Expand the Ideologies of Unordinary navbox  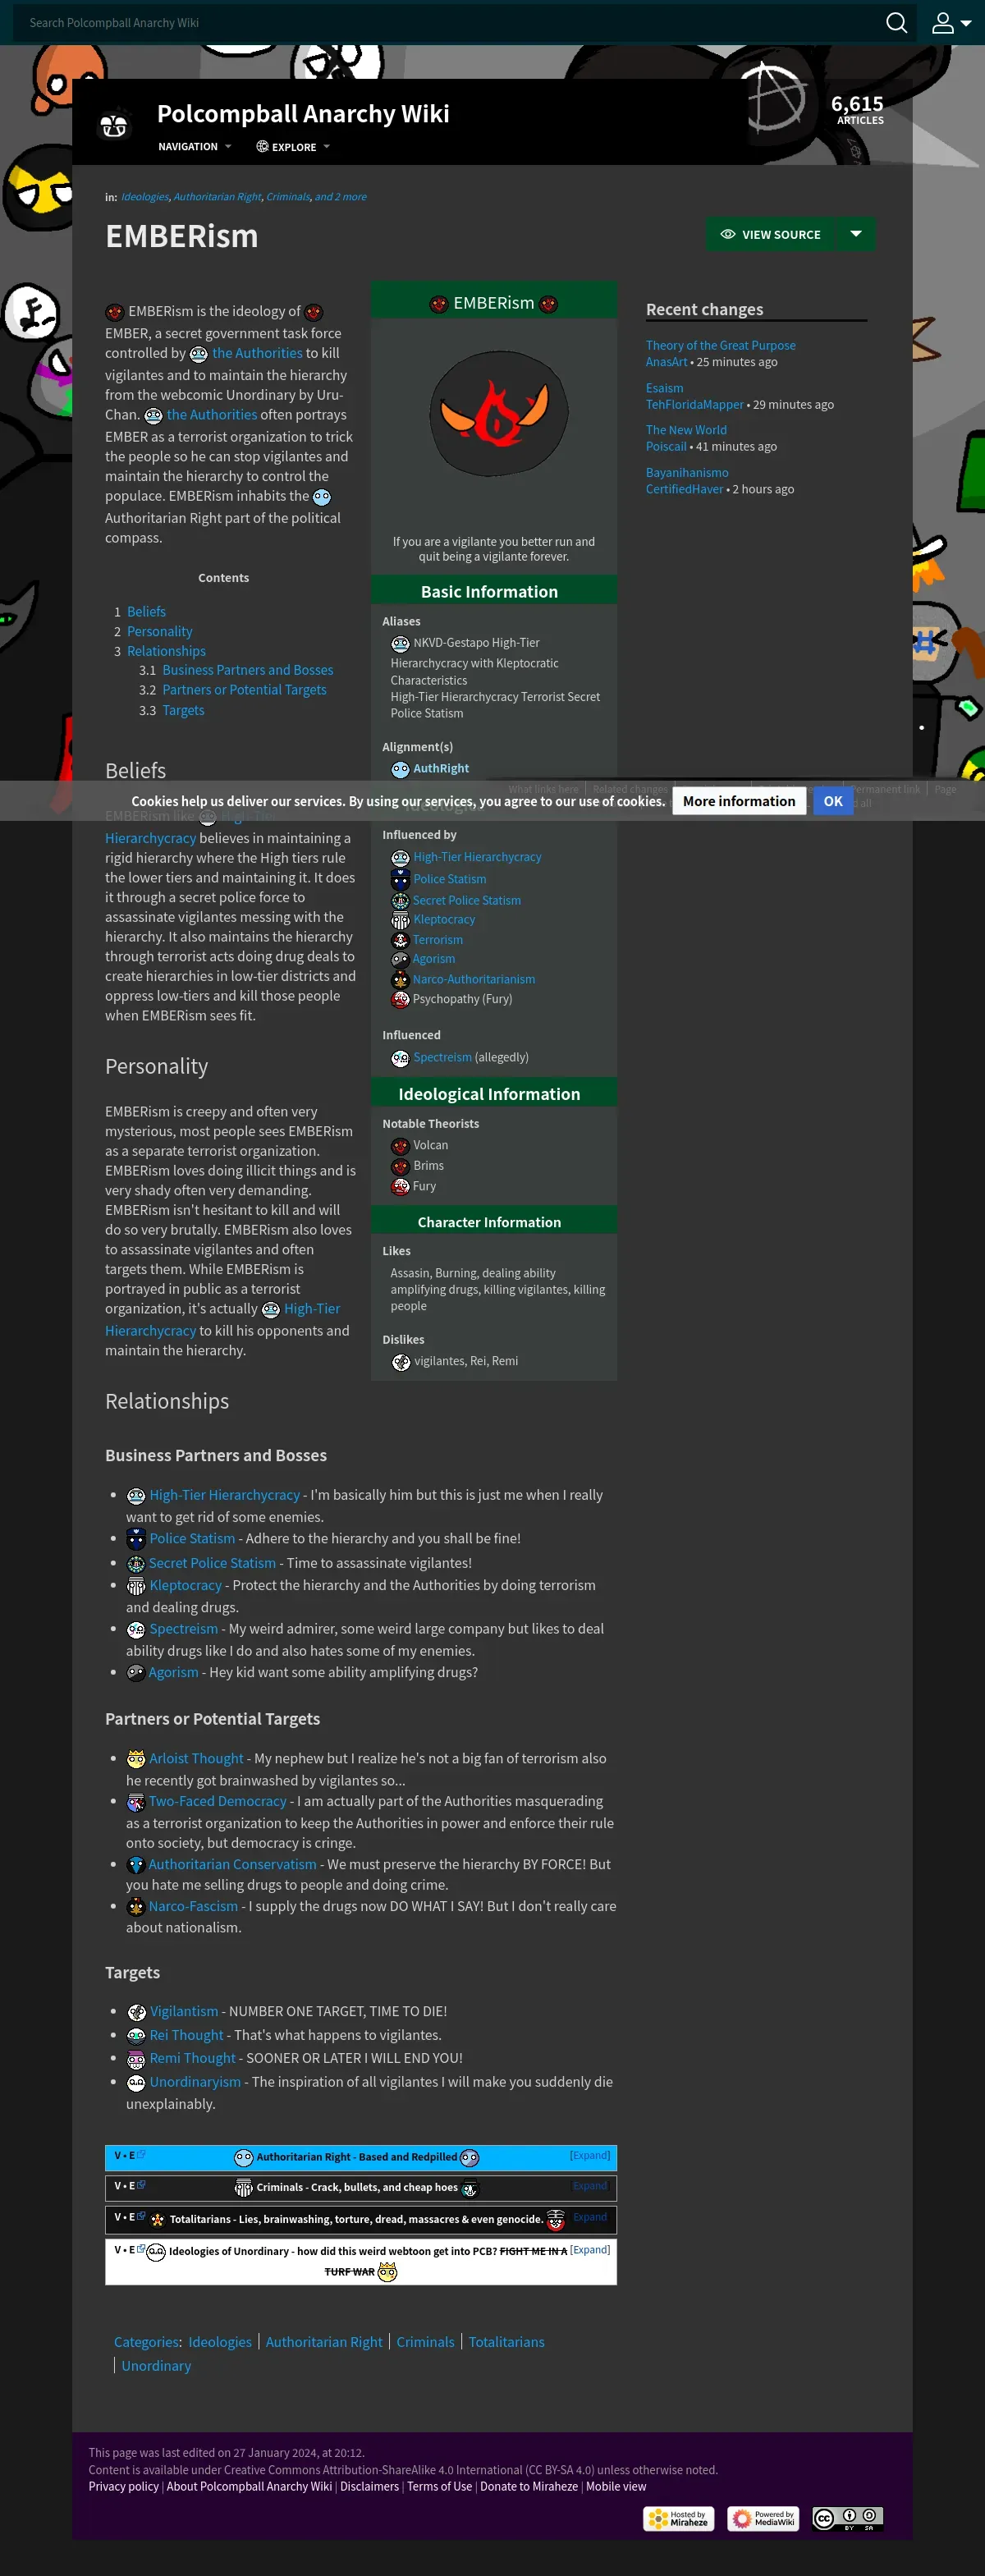590,2249
